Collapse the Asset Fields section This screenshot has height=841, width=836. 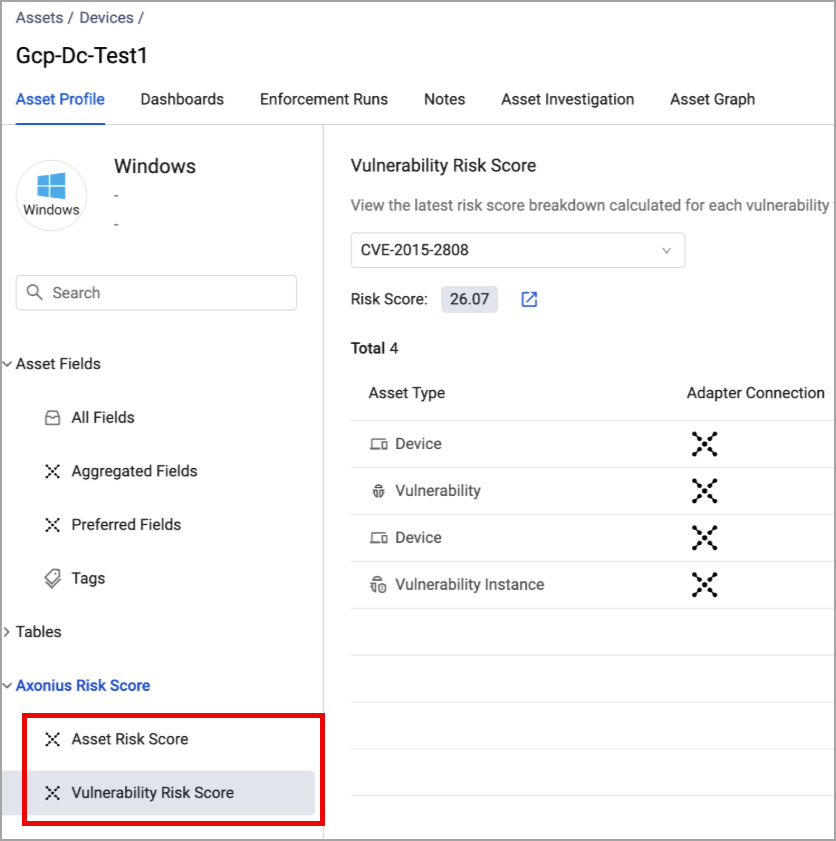7,364
